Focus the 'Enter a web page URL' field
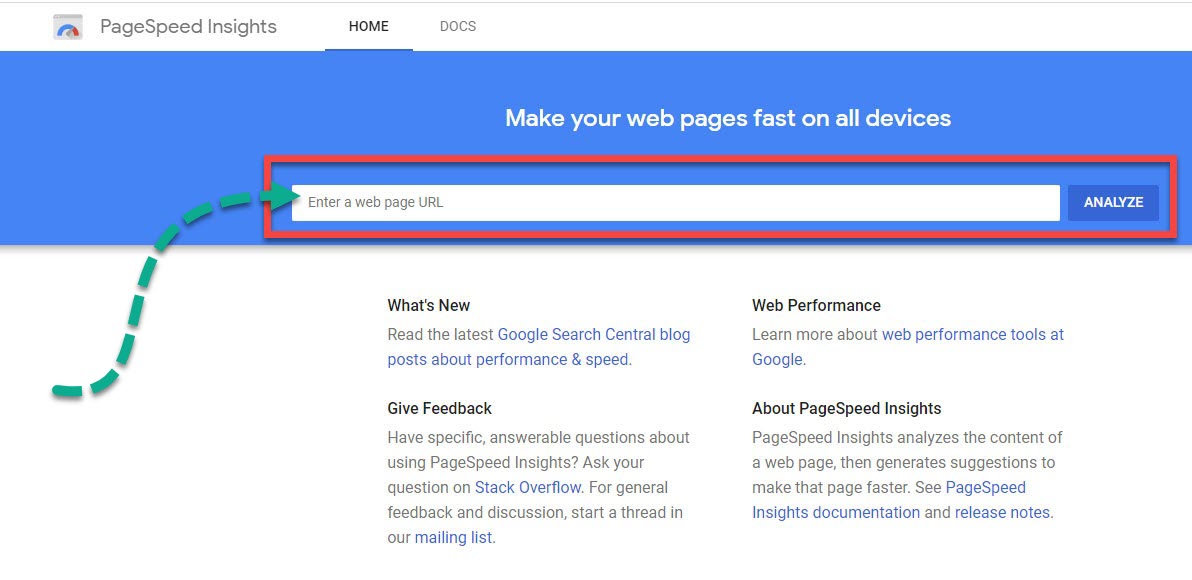Image resolution: width=1192 pixels, height=580 pixels. (x=675, y=202)
